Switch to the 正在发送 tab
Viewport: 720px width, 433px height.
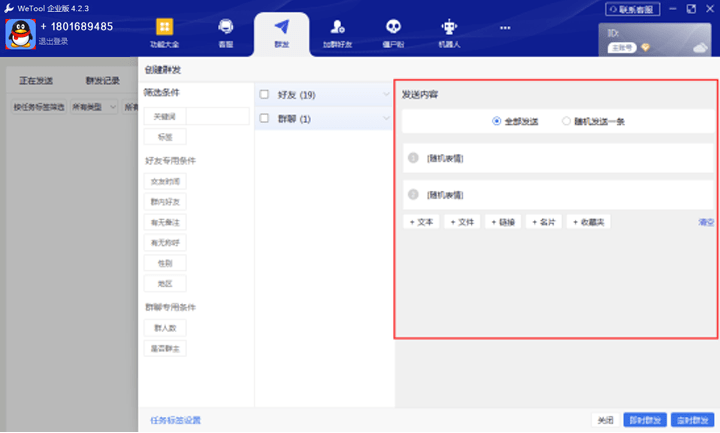(36, 80)
